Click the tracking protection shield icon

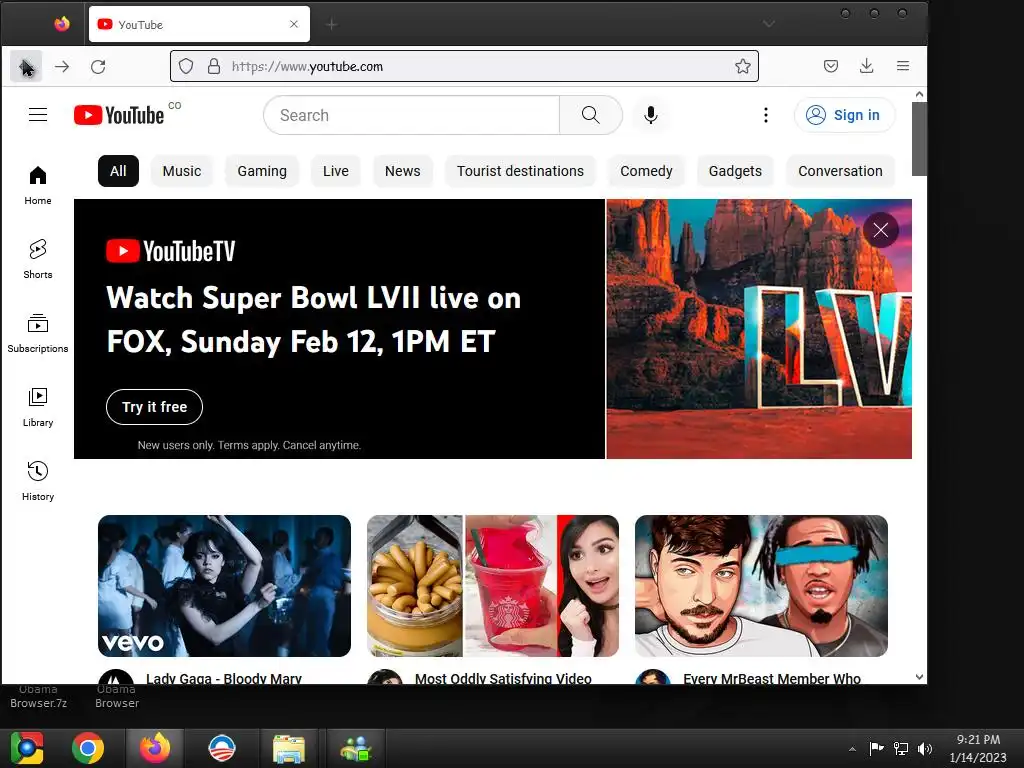(x=186, y=66)
